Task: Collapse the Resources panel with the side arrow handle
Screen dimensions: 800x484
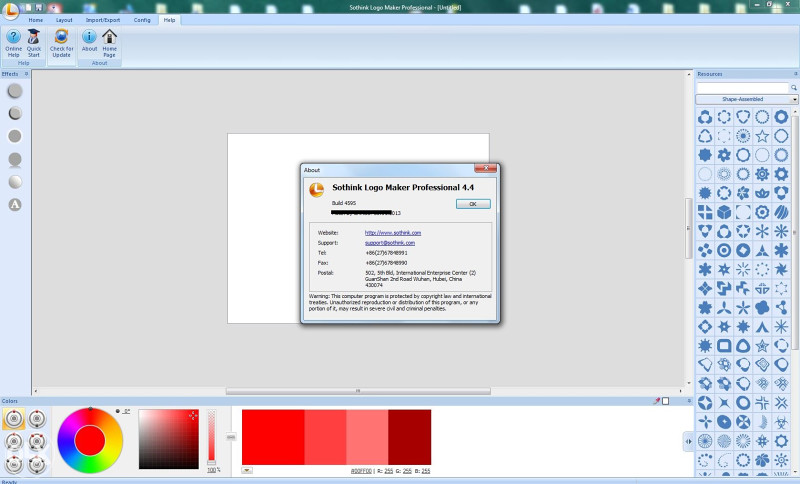Action: tap(688, 442)
